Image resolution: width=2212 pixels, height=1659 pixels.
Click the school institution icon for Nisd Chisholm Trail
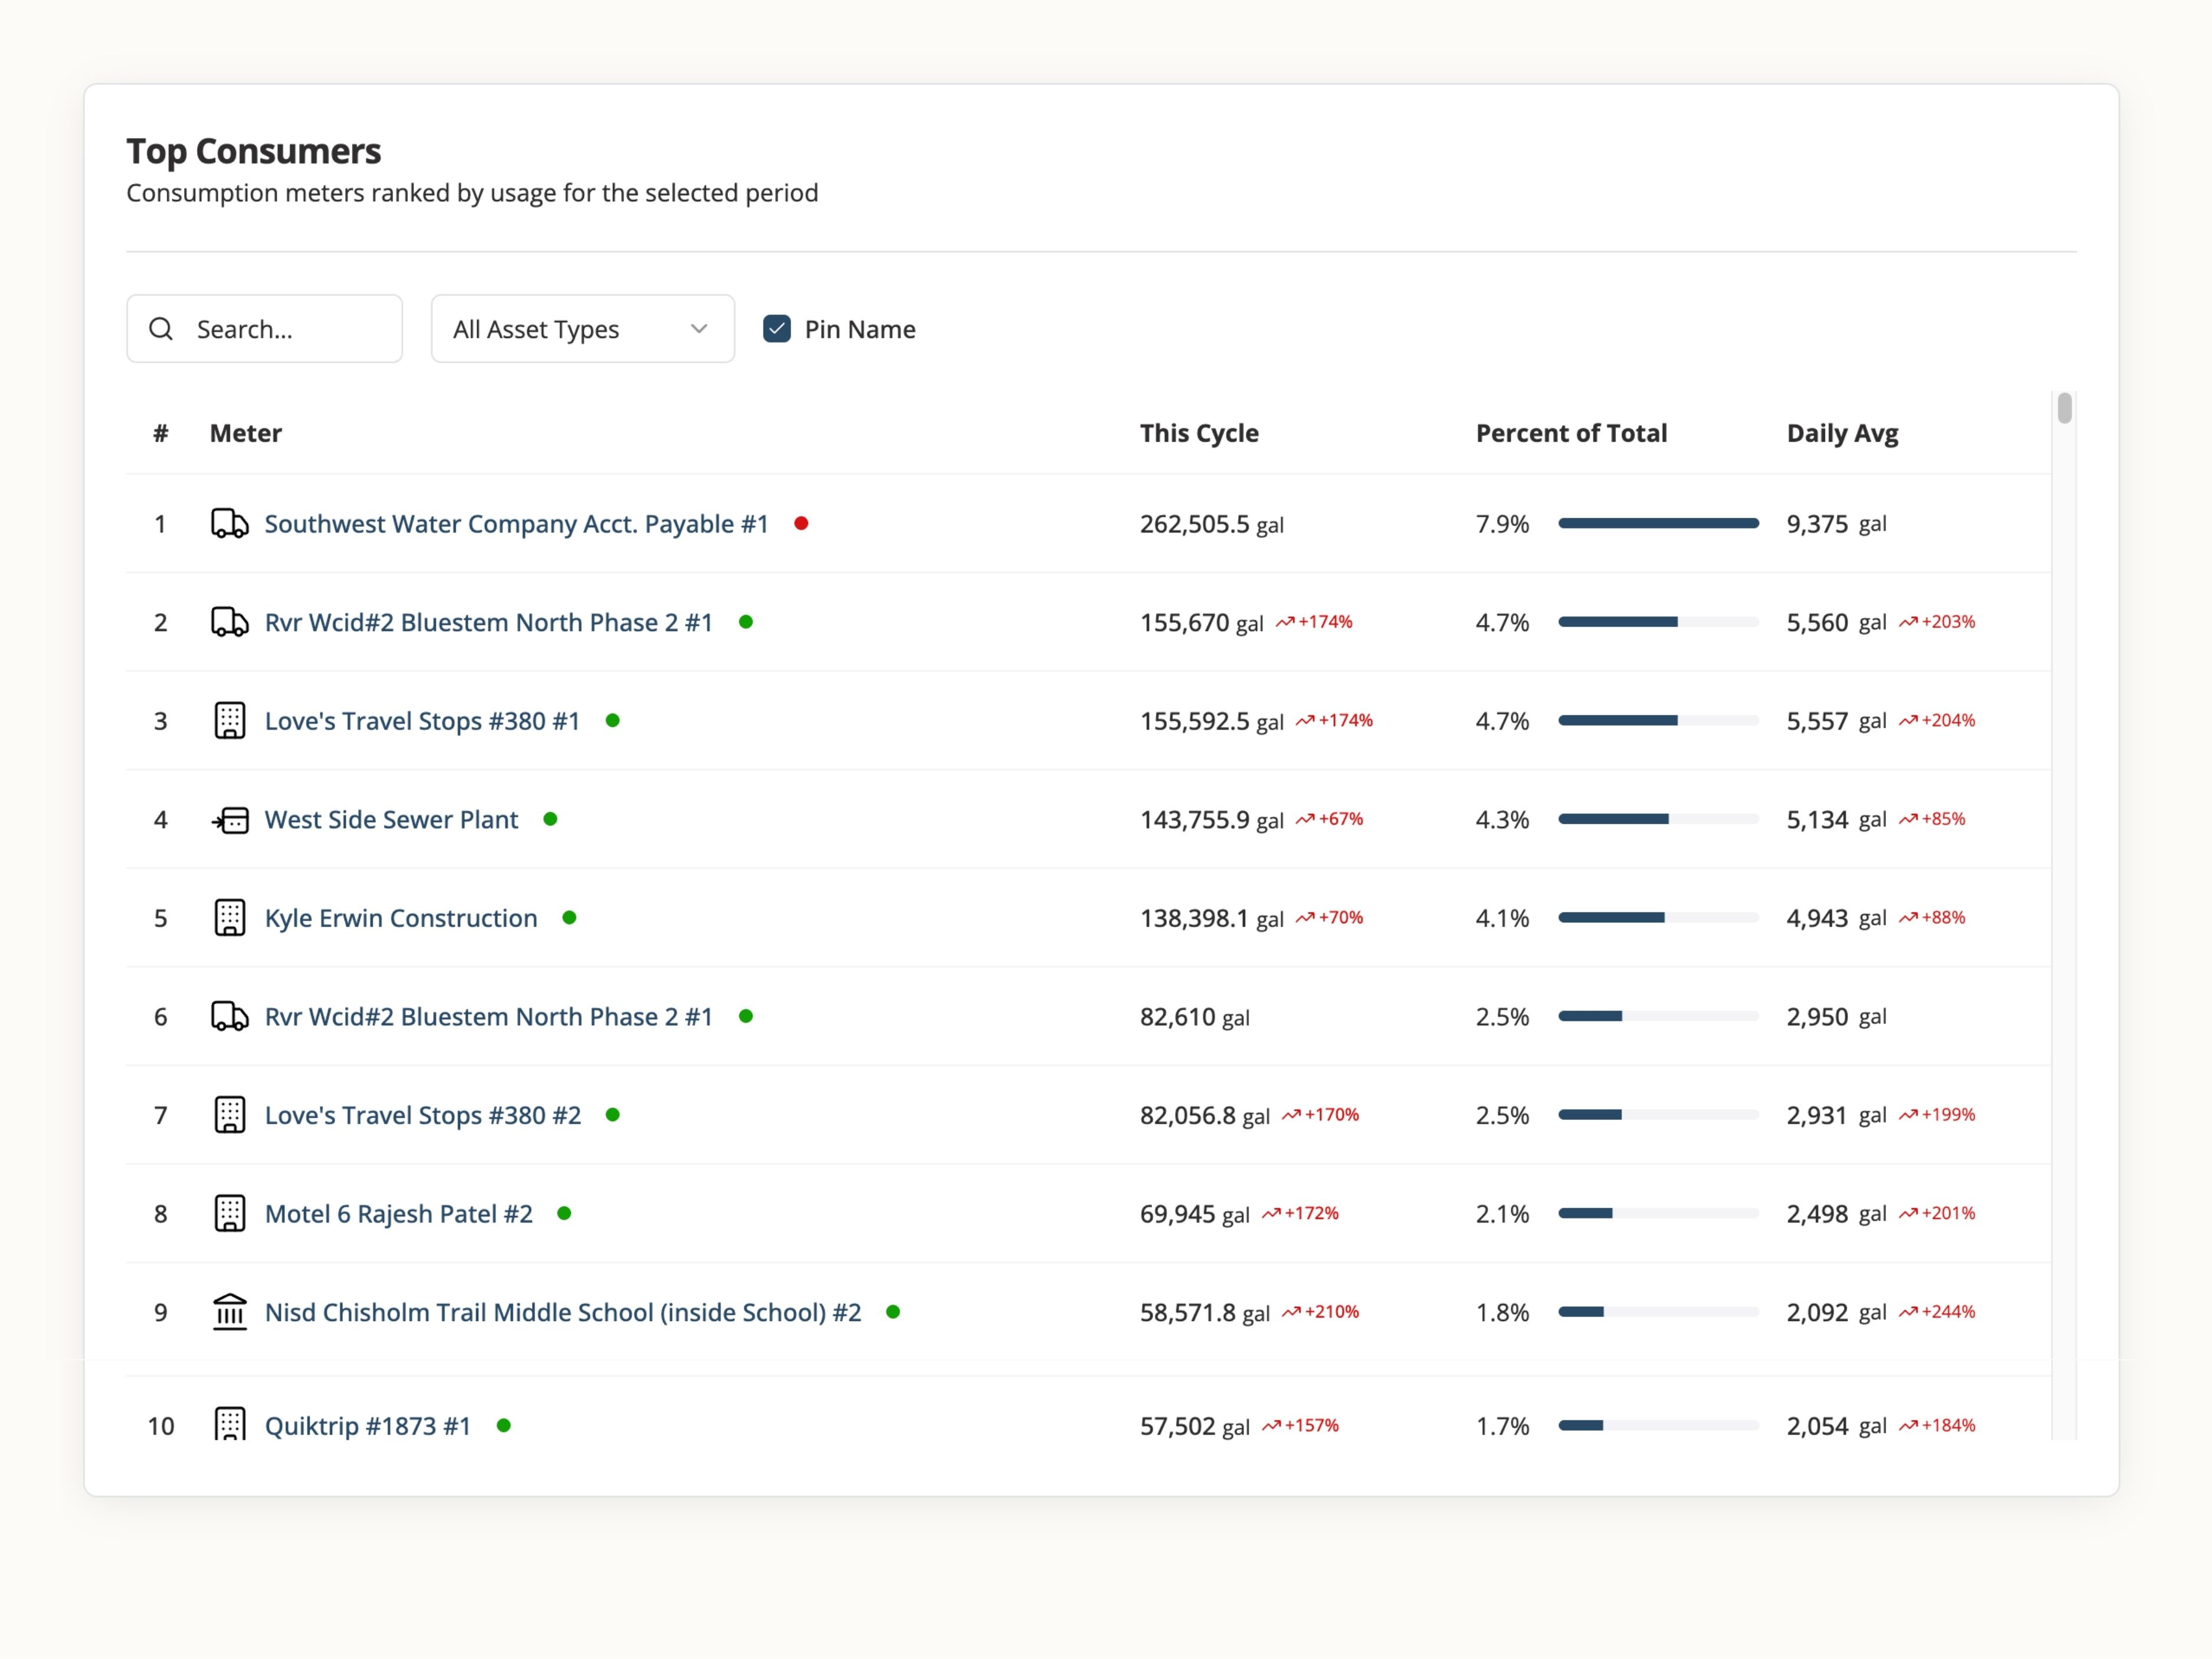pos(229,1311)
